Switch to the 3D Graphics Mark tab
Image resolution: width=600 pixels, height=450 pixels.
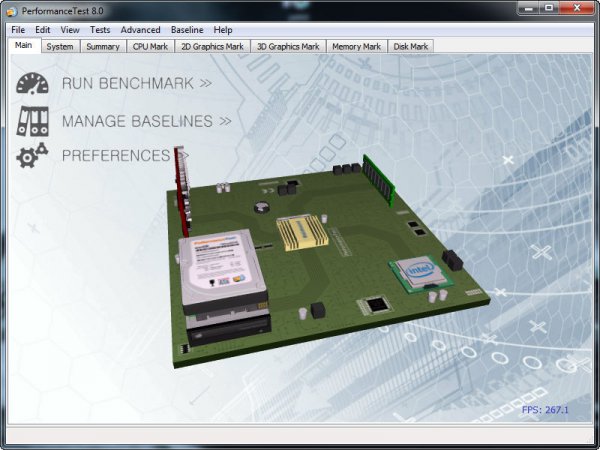(288, 46)
